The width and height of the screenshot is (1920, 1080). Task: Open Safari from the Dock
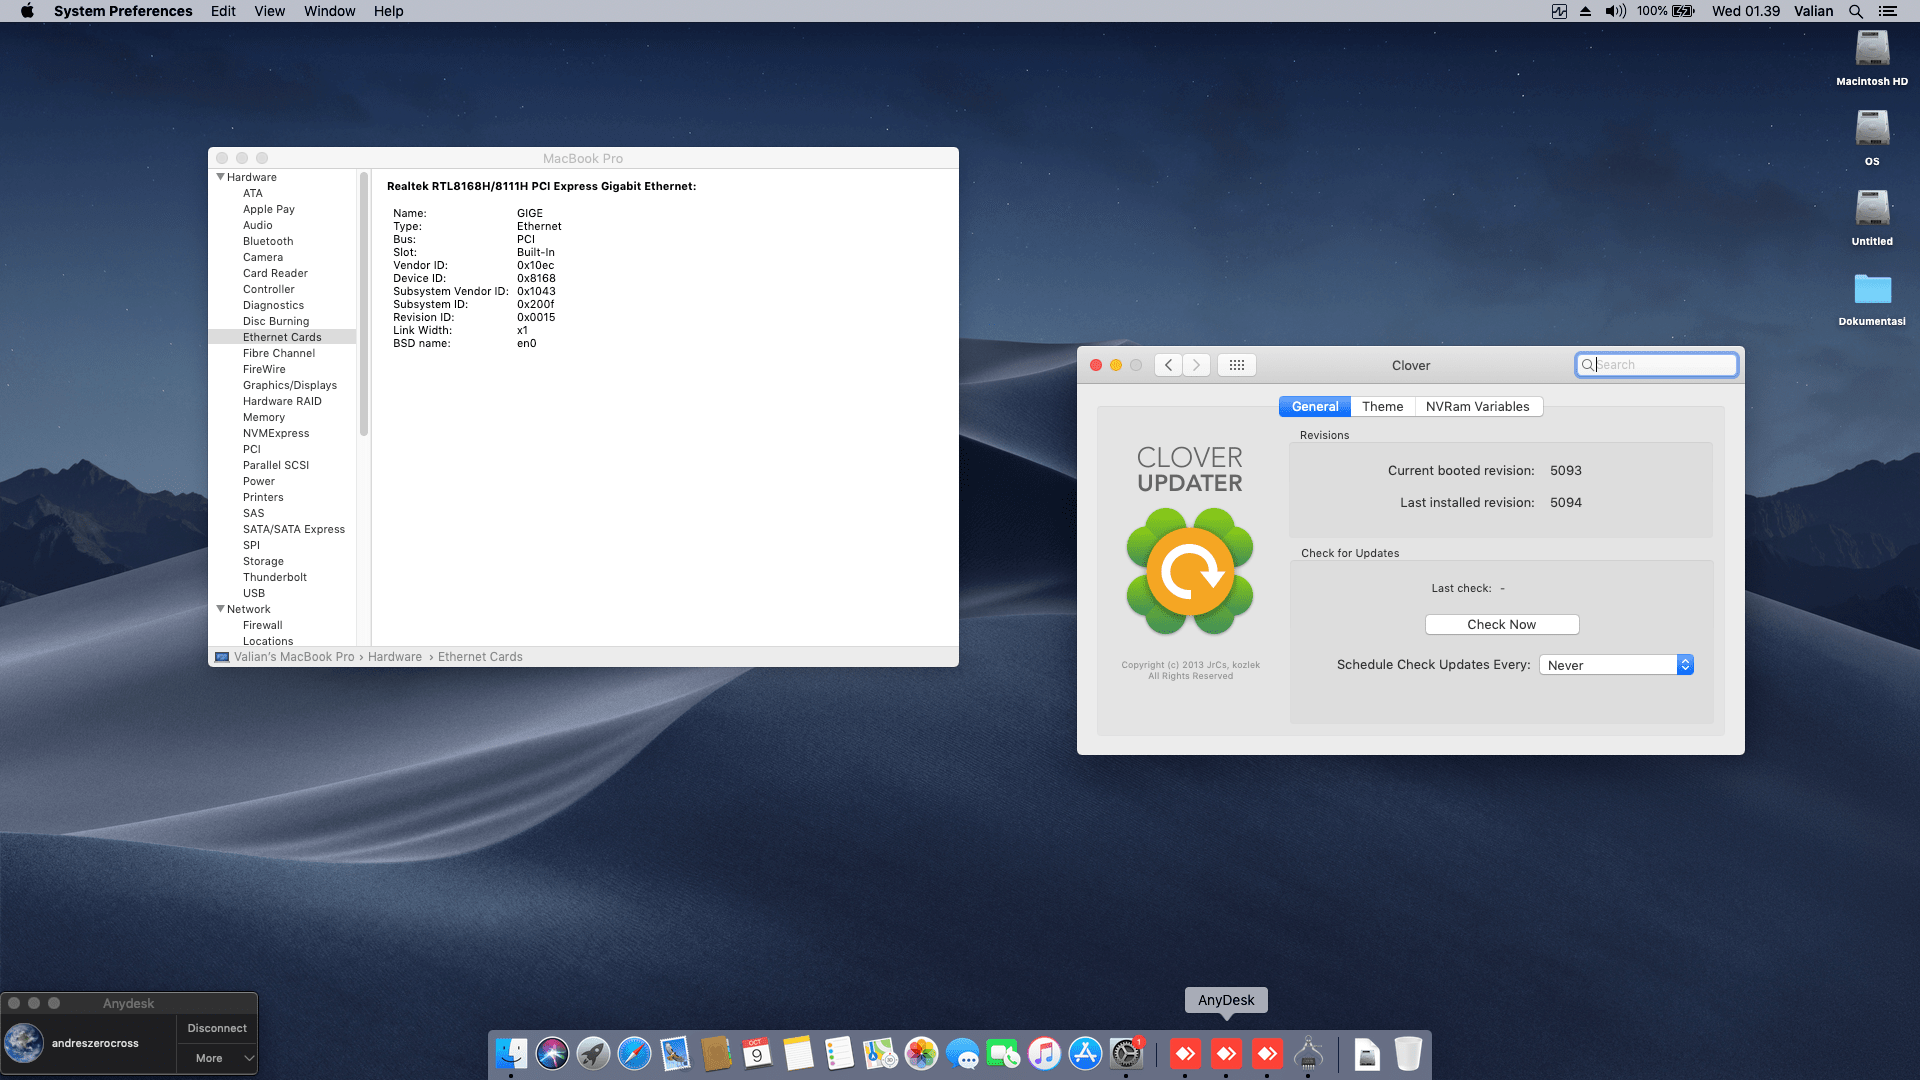[x=634, y=1053]
